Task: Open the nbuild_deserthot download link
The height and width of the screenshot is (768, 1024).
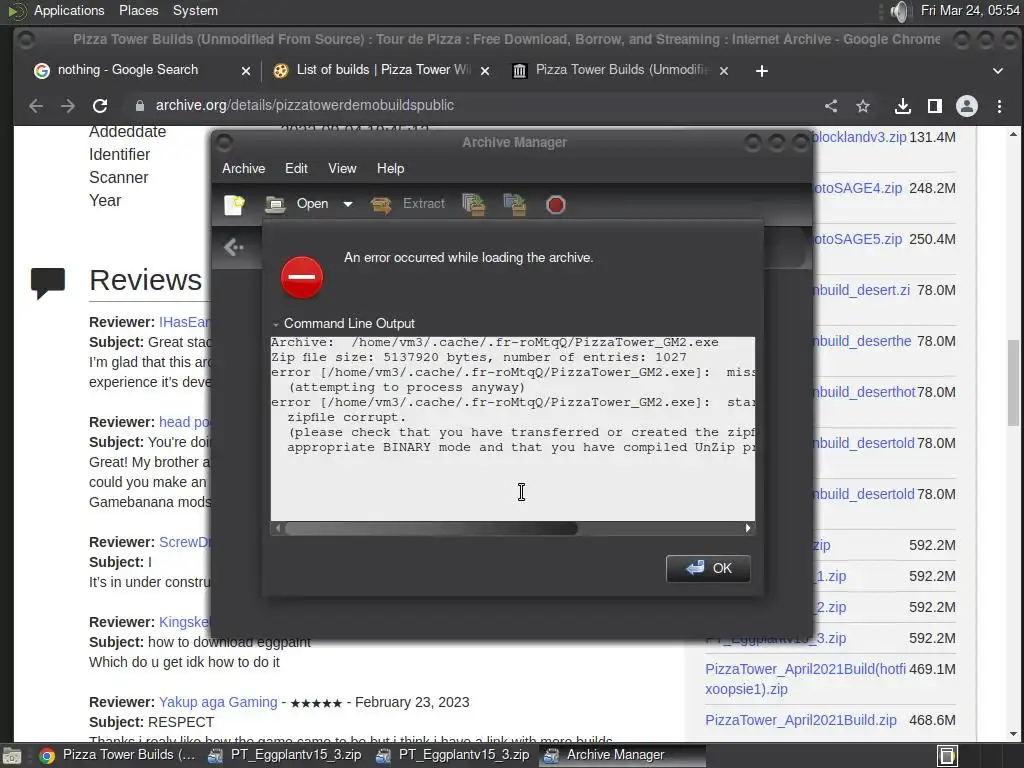Action: point(864,392)
